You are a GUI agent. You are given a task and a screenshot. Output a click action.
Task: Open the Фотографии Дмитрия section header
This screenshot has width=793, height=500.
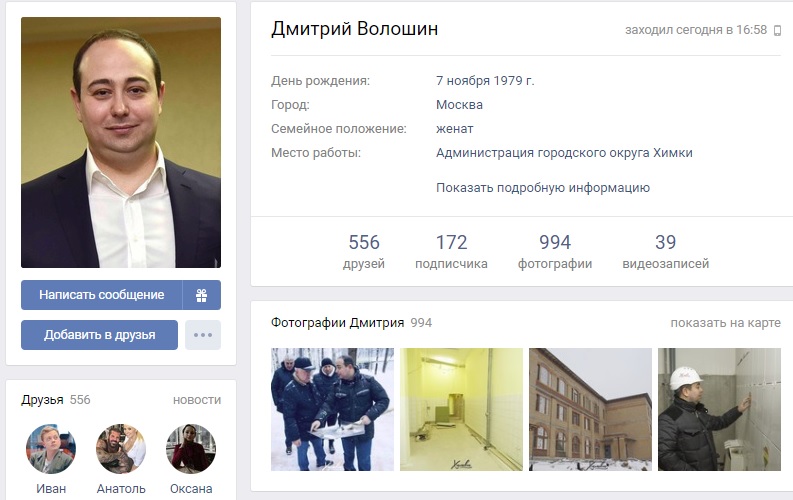[x=337, y=323]
